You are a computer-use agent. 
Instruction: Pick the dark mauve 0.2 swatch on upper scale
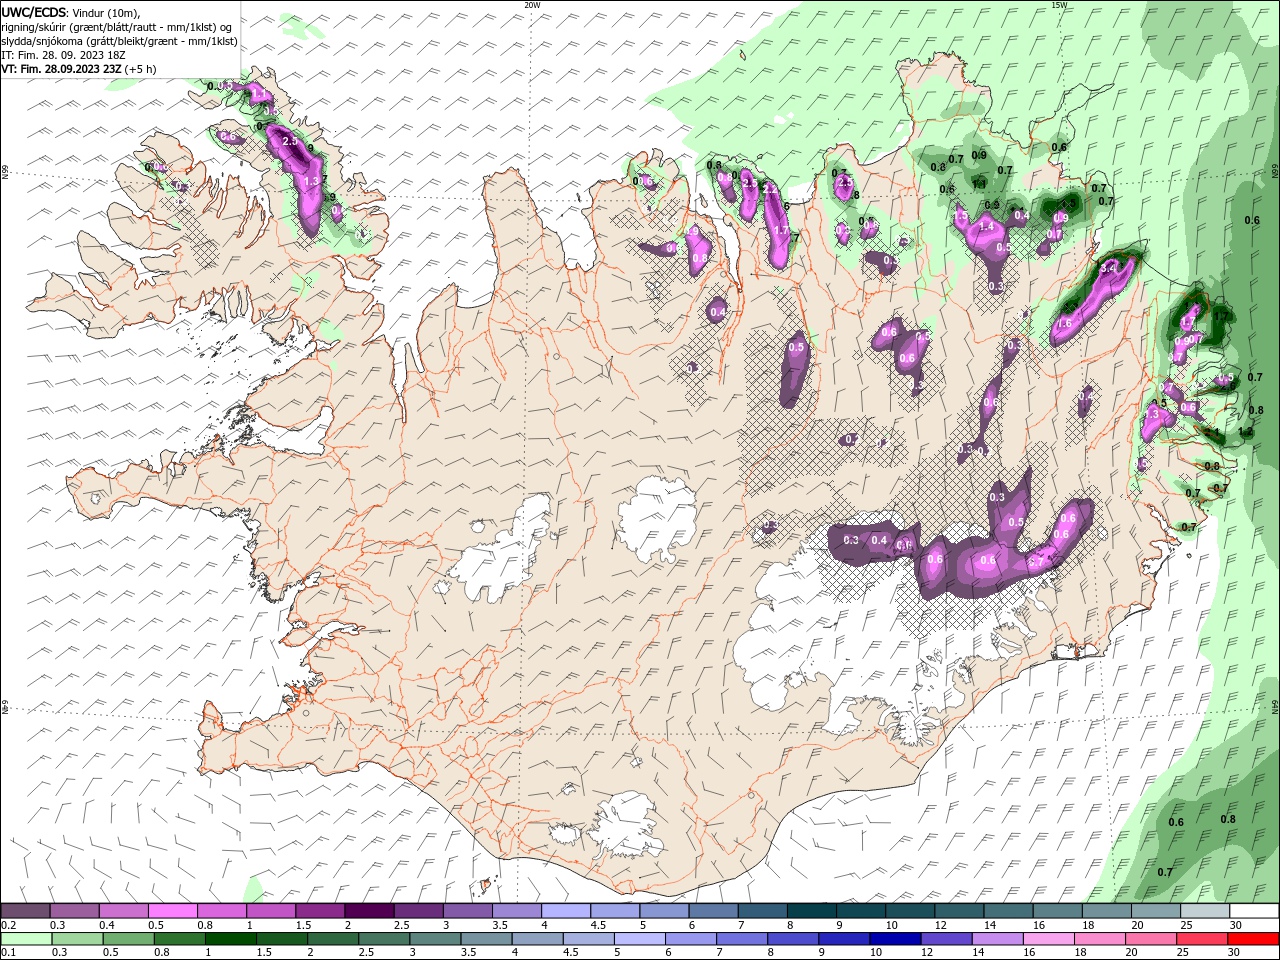pos(26,911)
